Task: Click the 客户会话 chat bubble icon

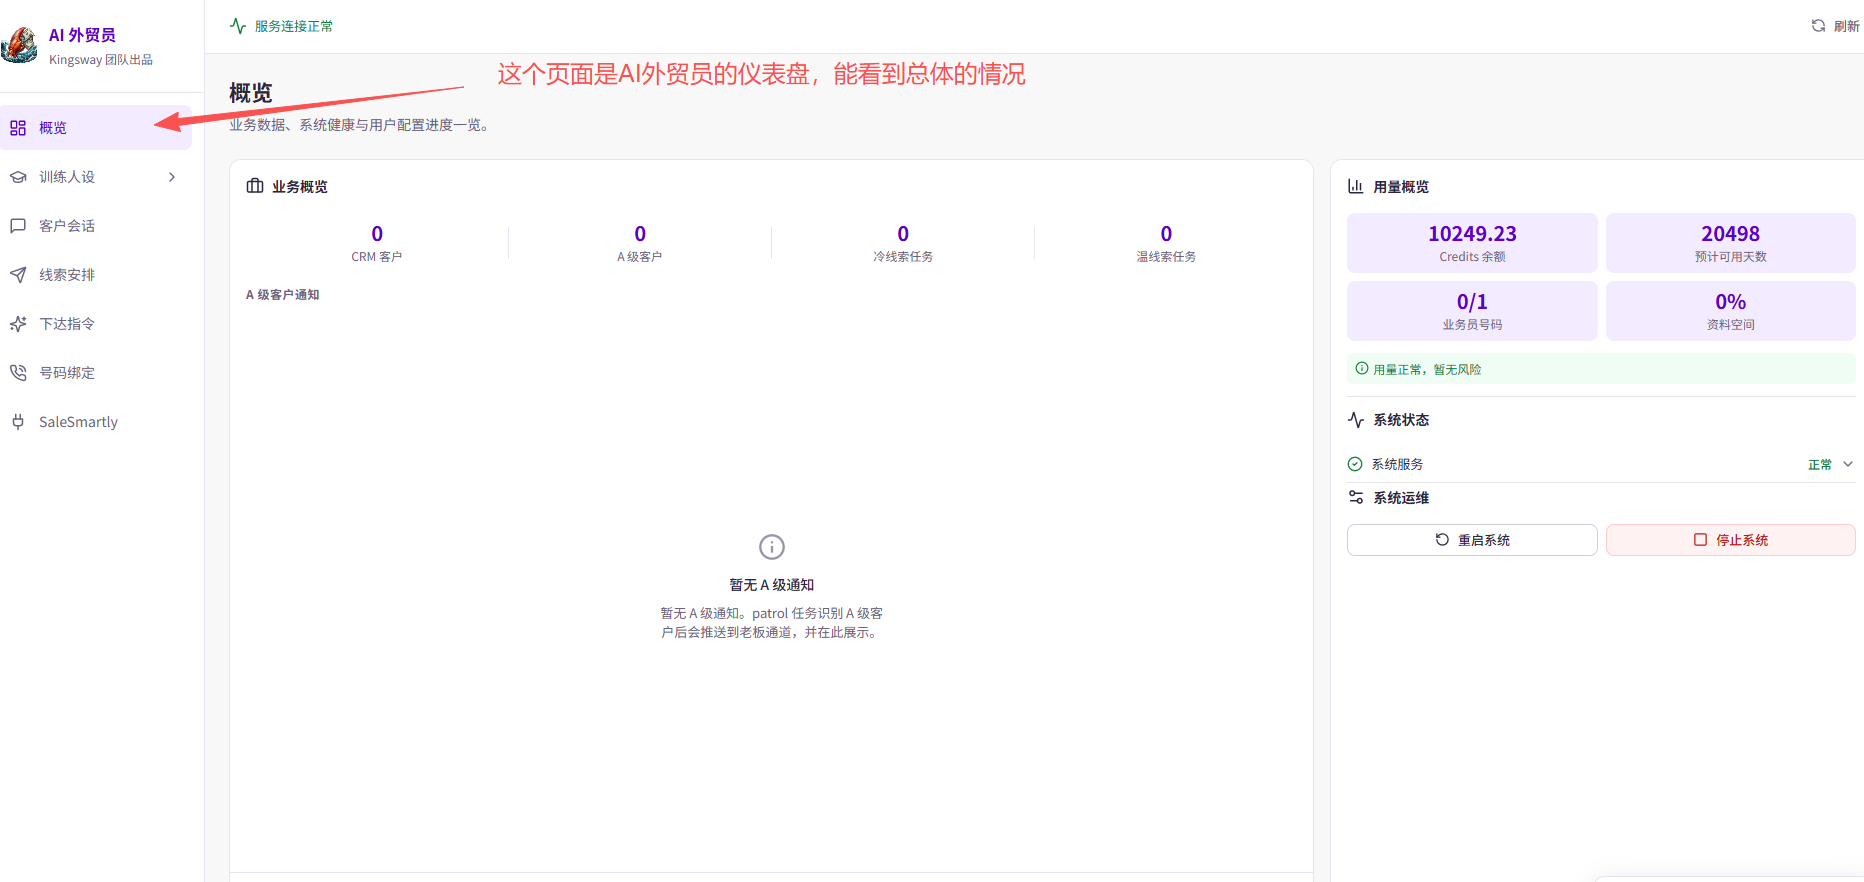Action: tap(18, 226)
